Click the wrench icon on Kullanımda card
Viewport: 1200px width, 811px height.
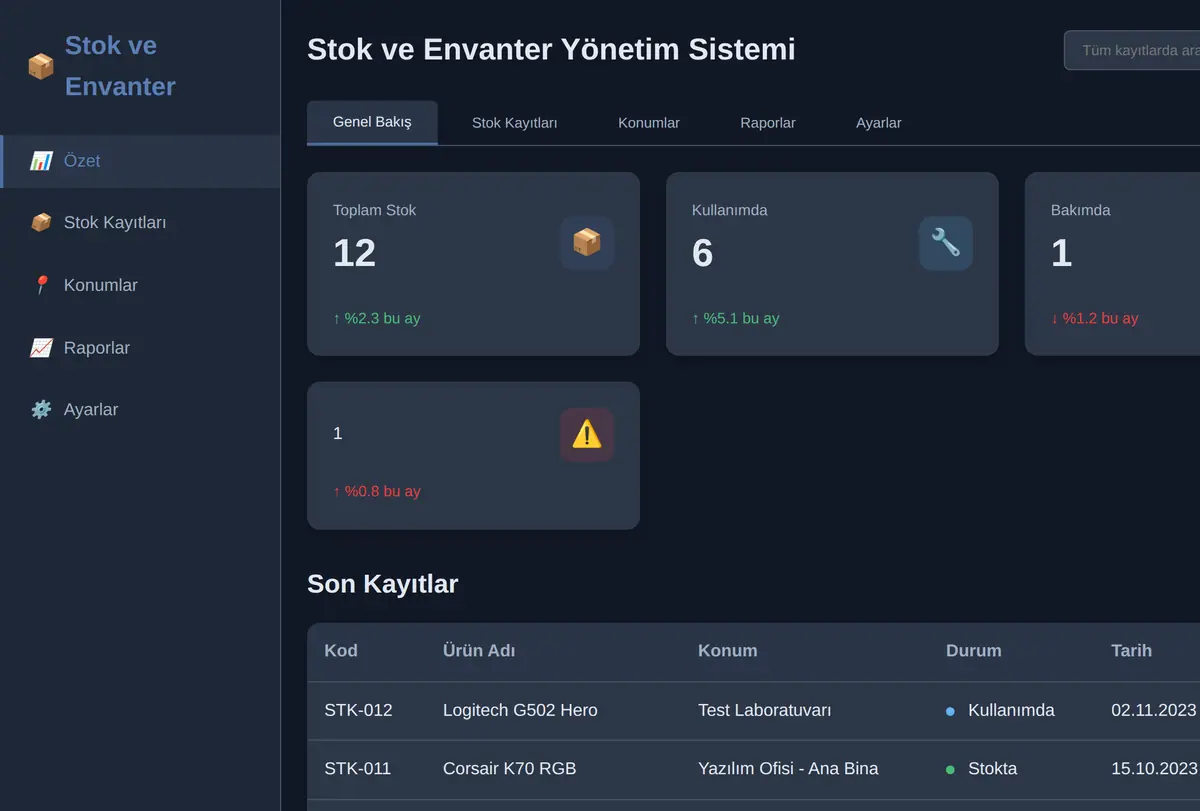946,243
